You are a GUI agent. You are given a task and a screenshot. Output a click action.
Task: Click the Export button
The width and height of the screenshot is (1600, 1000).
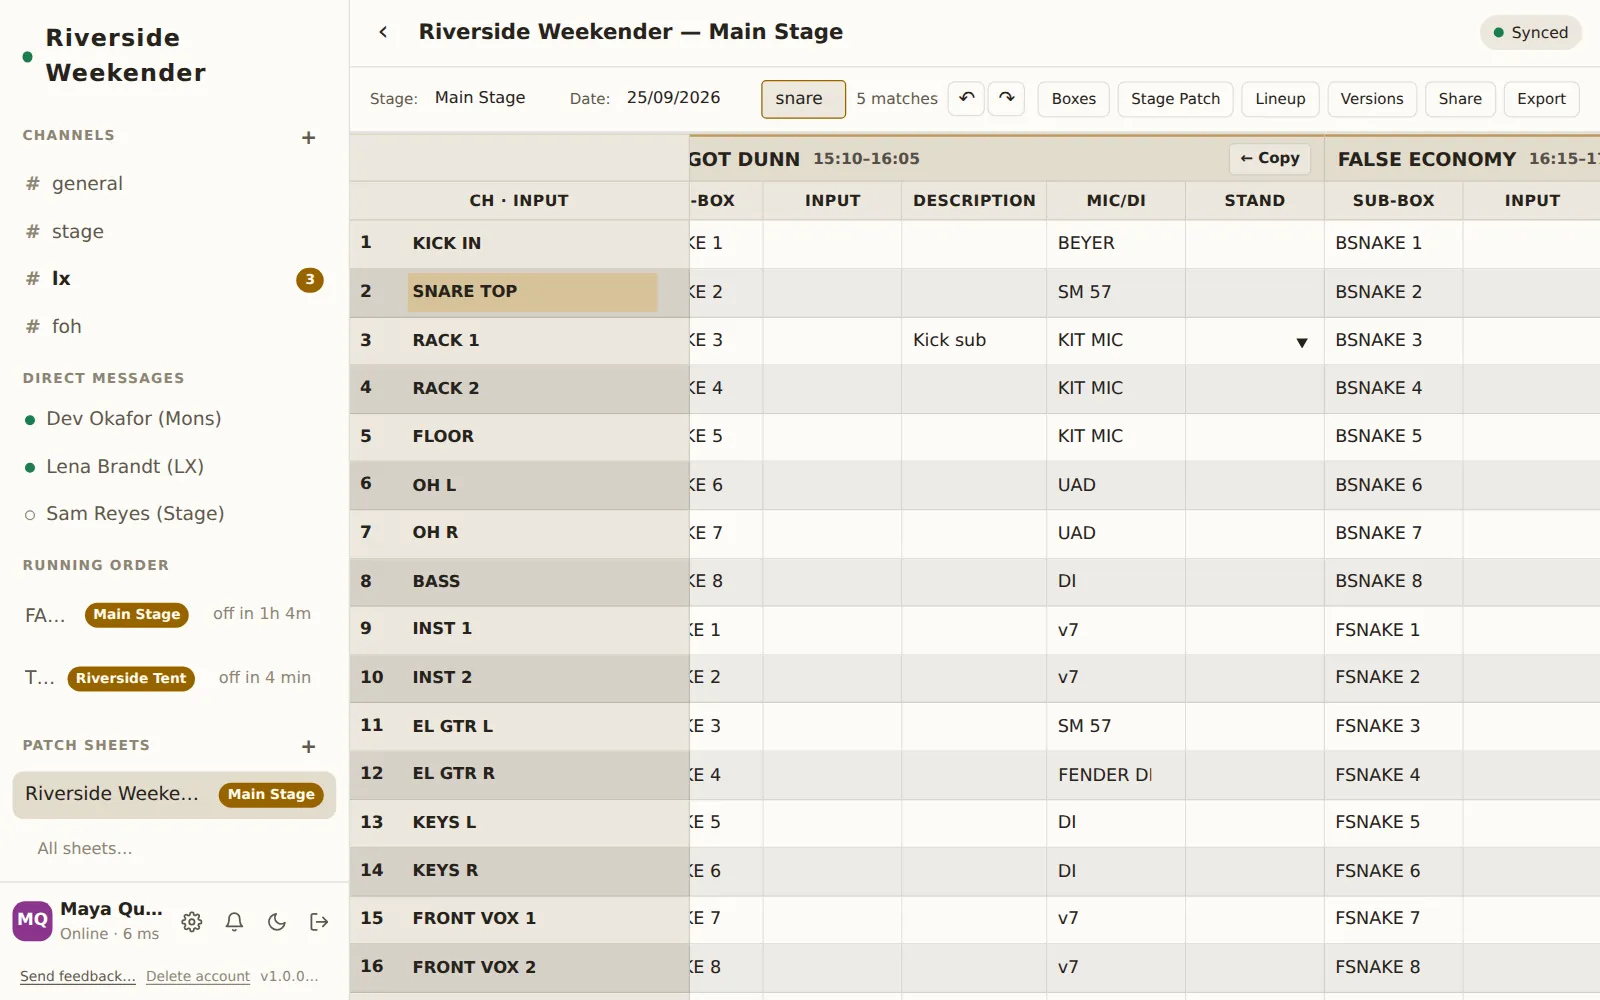(1541, 99)
